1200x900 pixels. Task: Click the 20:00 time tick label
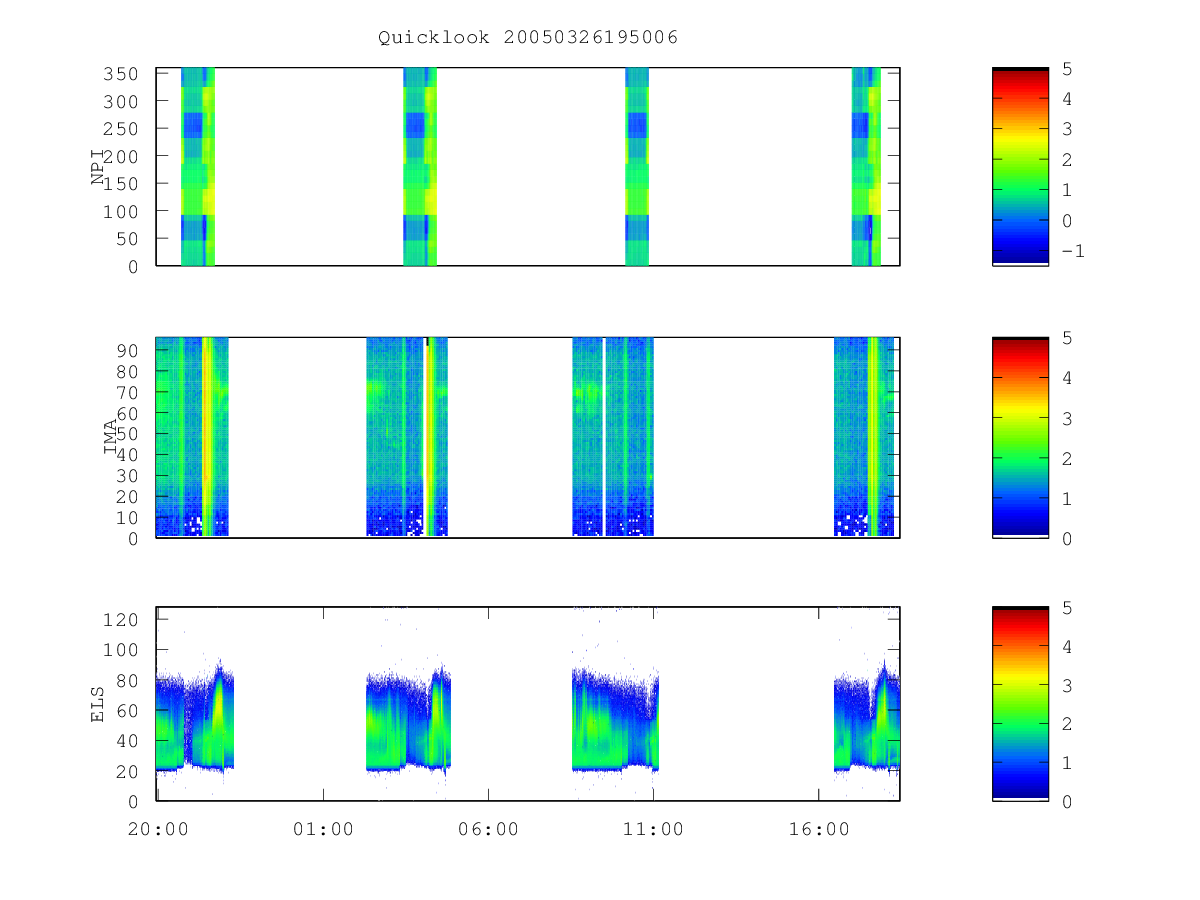[x=157, y=829]
